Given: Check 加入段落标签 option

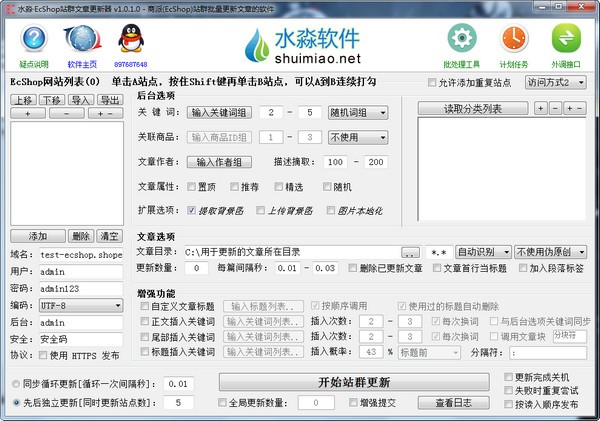Looking at the screenshot, I should click(523, 268).
